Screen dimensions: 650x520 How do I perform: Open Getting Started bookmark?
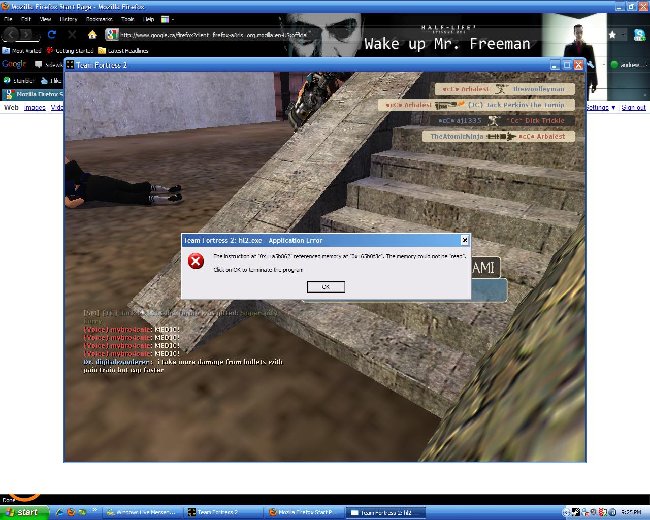69,51
